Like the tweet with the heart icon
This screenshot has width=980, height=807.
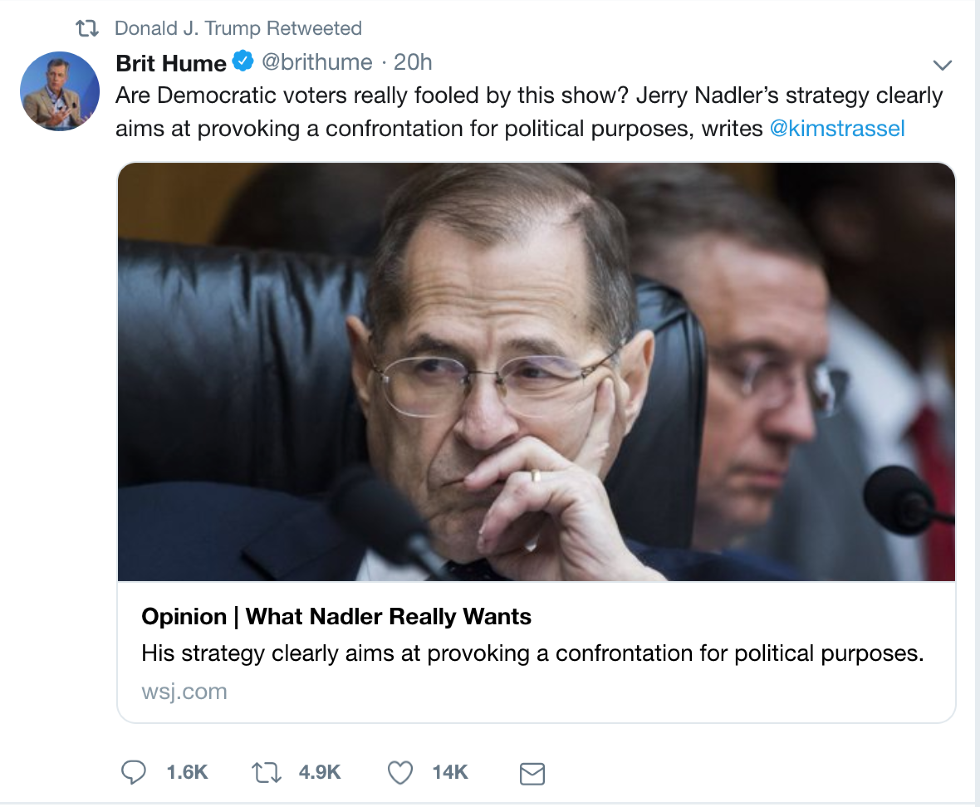[x=400, y=772]
